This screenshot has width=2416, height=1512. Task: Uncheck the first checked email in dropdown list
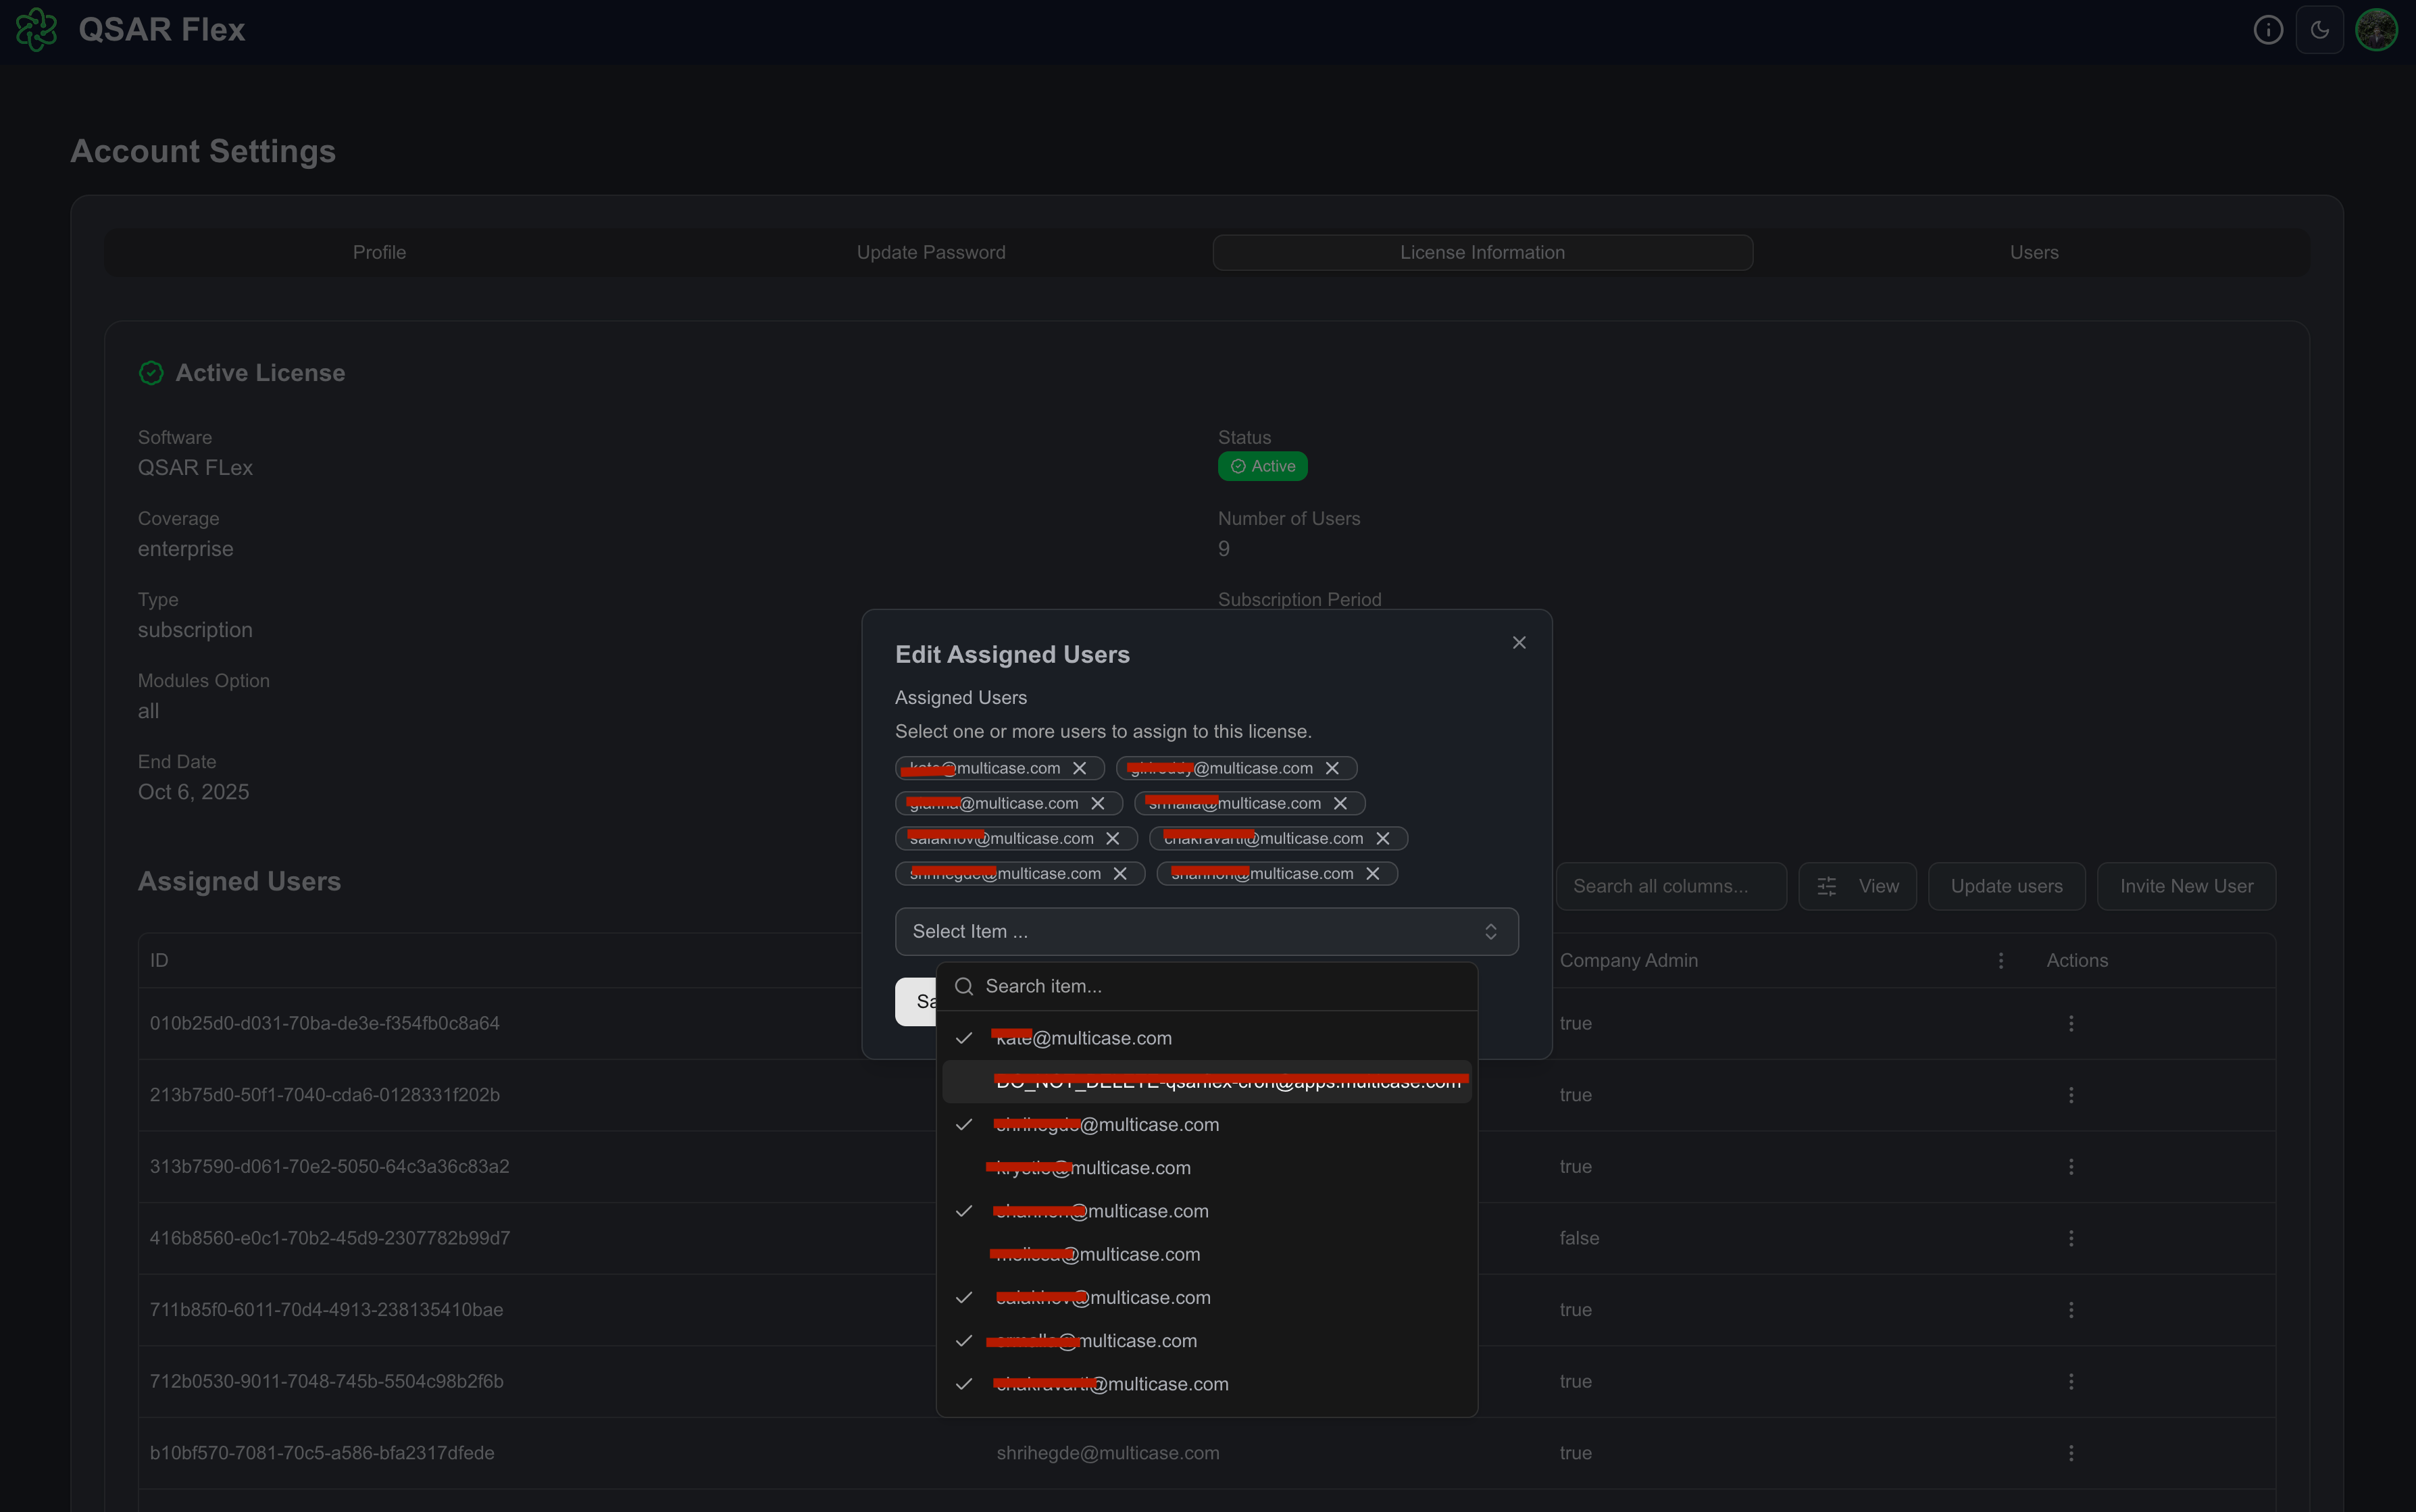(1083, 1039)
